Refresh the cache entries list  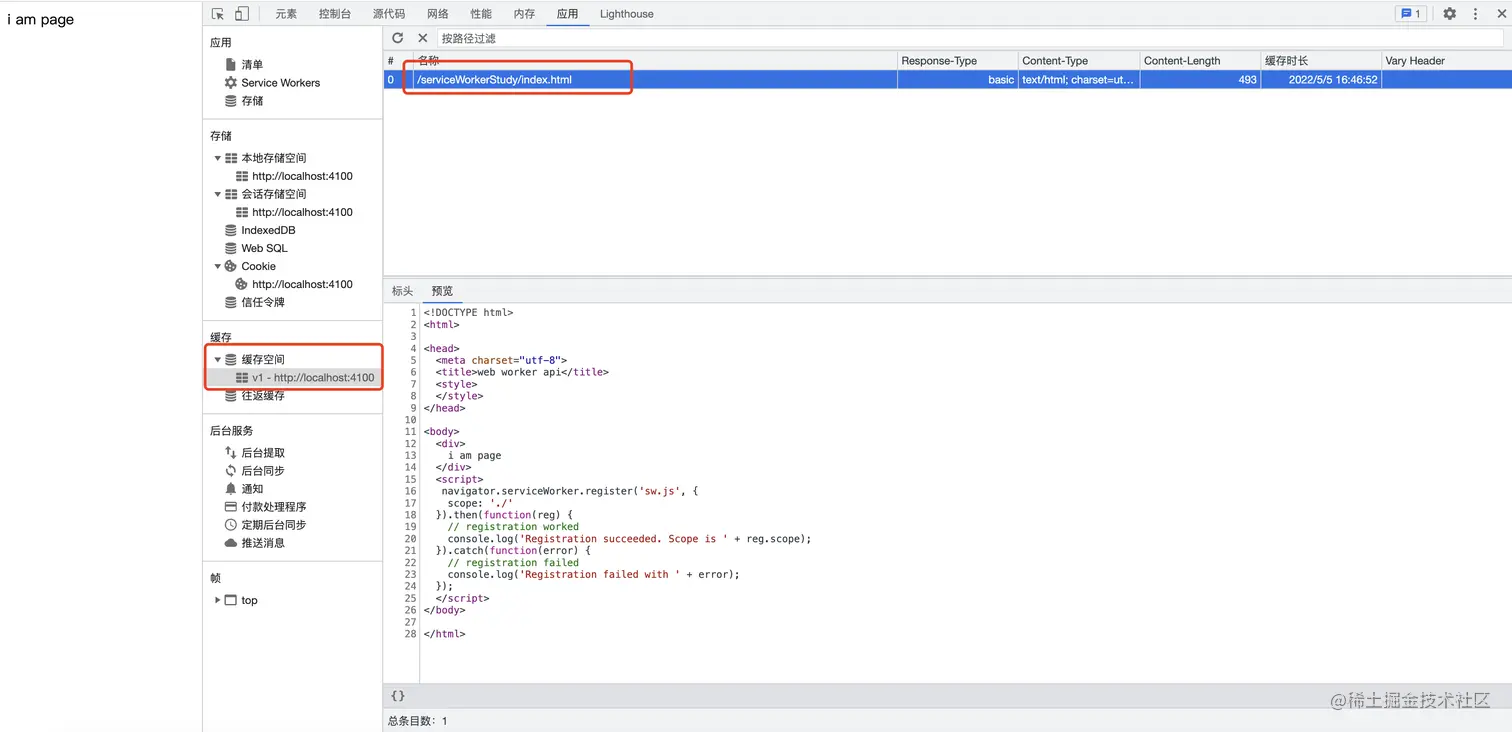398,38
